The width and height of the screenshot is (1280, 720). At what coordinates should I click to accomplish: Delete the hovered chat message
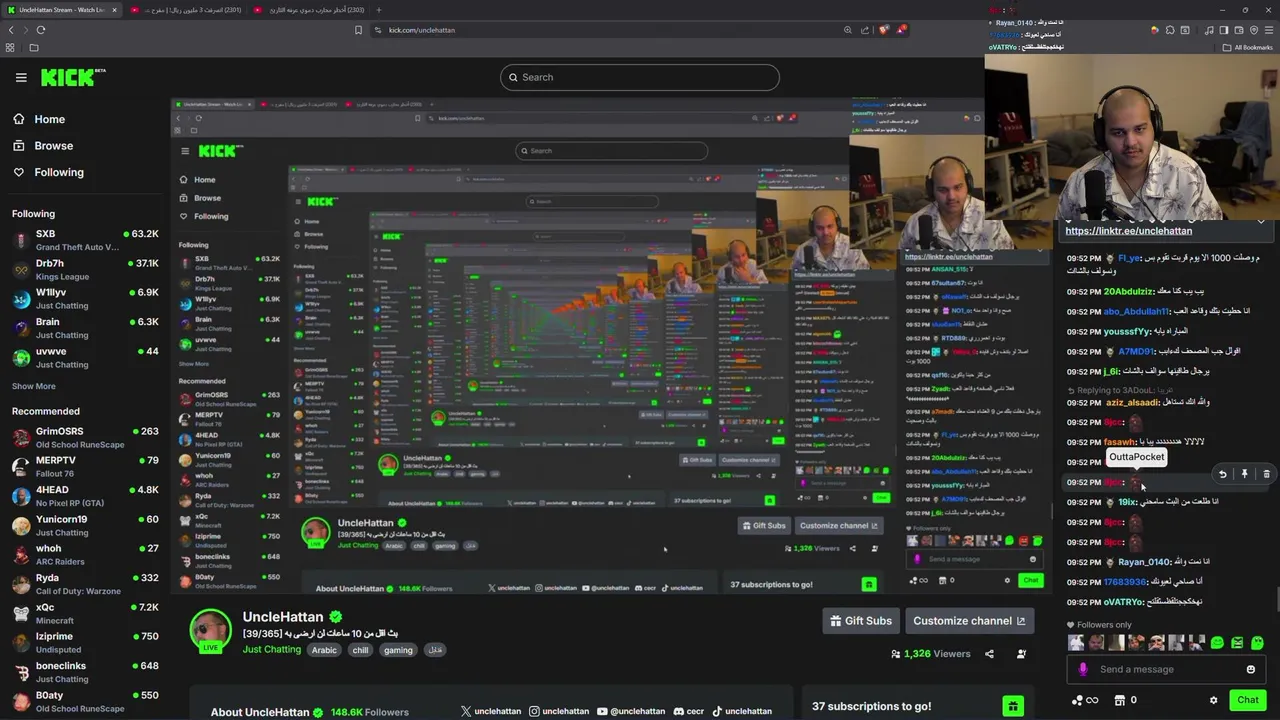(1266, 474)
